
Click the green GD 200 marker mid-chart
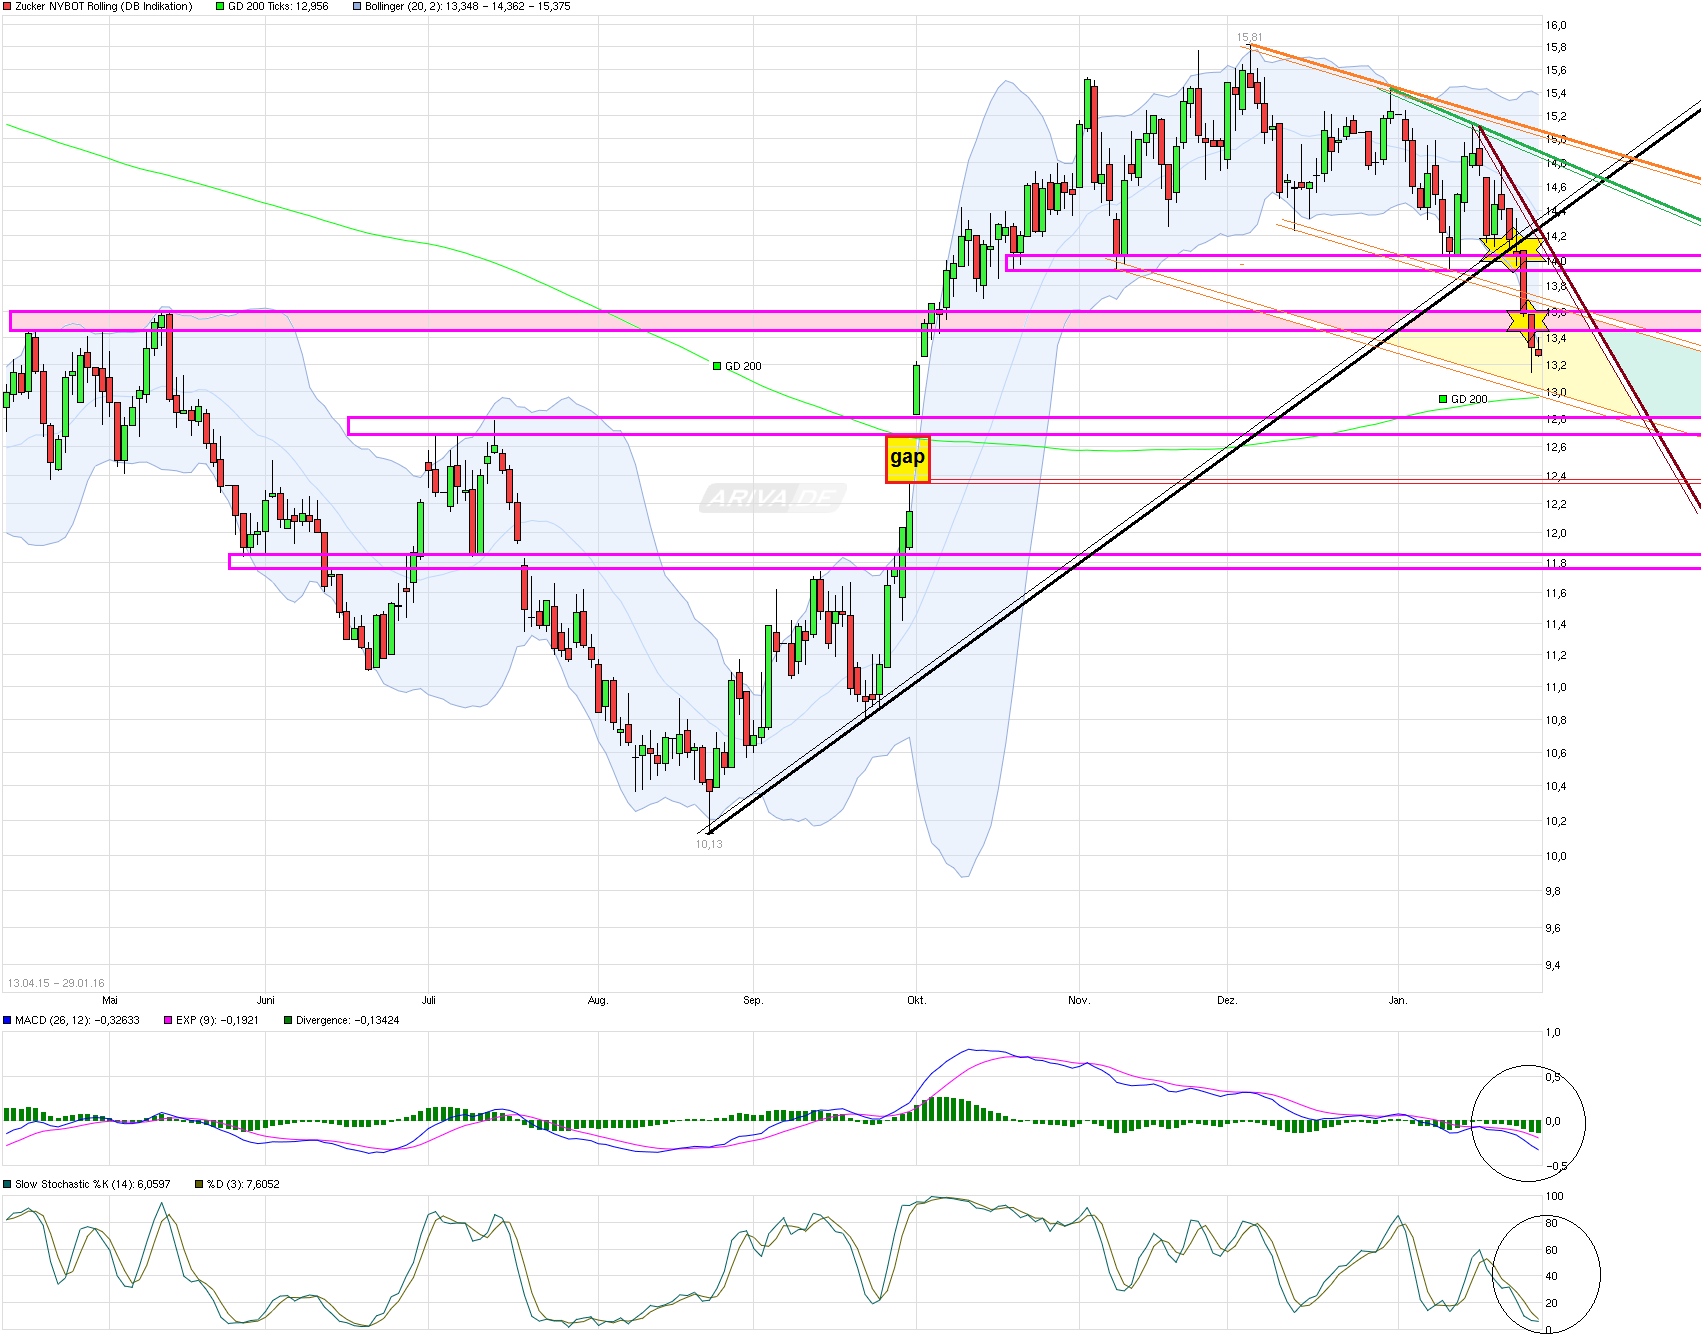point(717,366)
